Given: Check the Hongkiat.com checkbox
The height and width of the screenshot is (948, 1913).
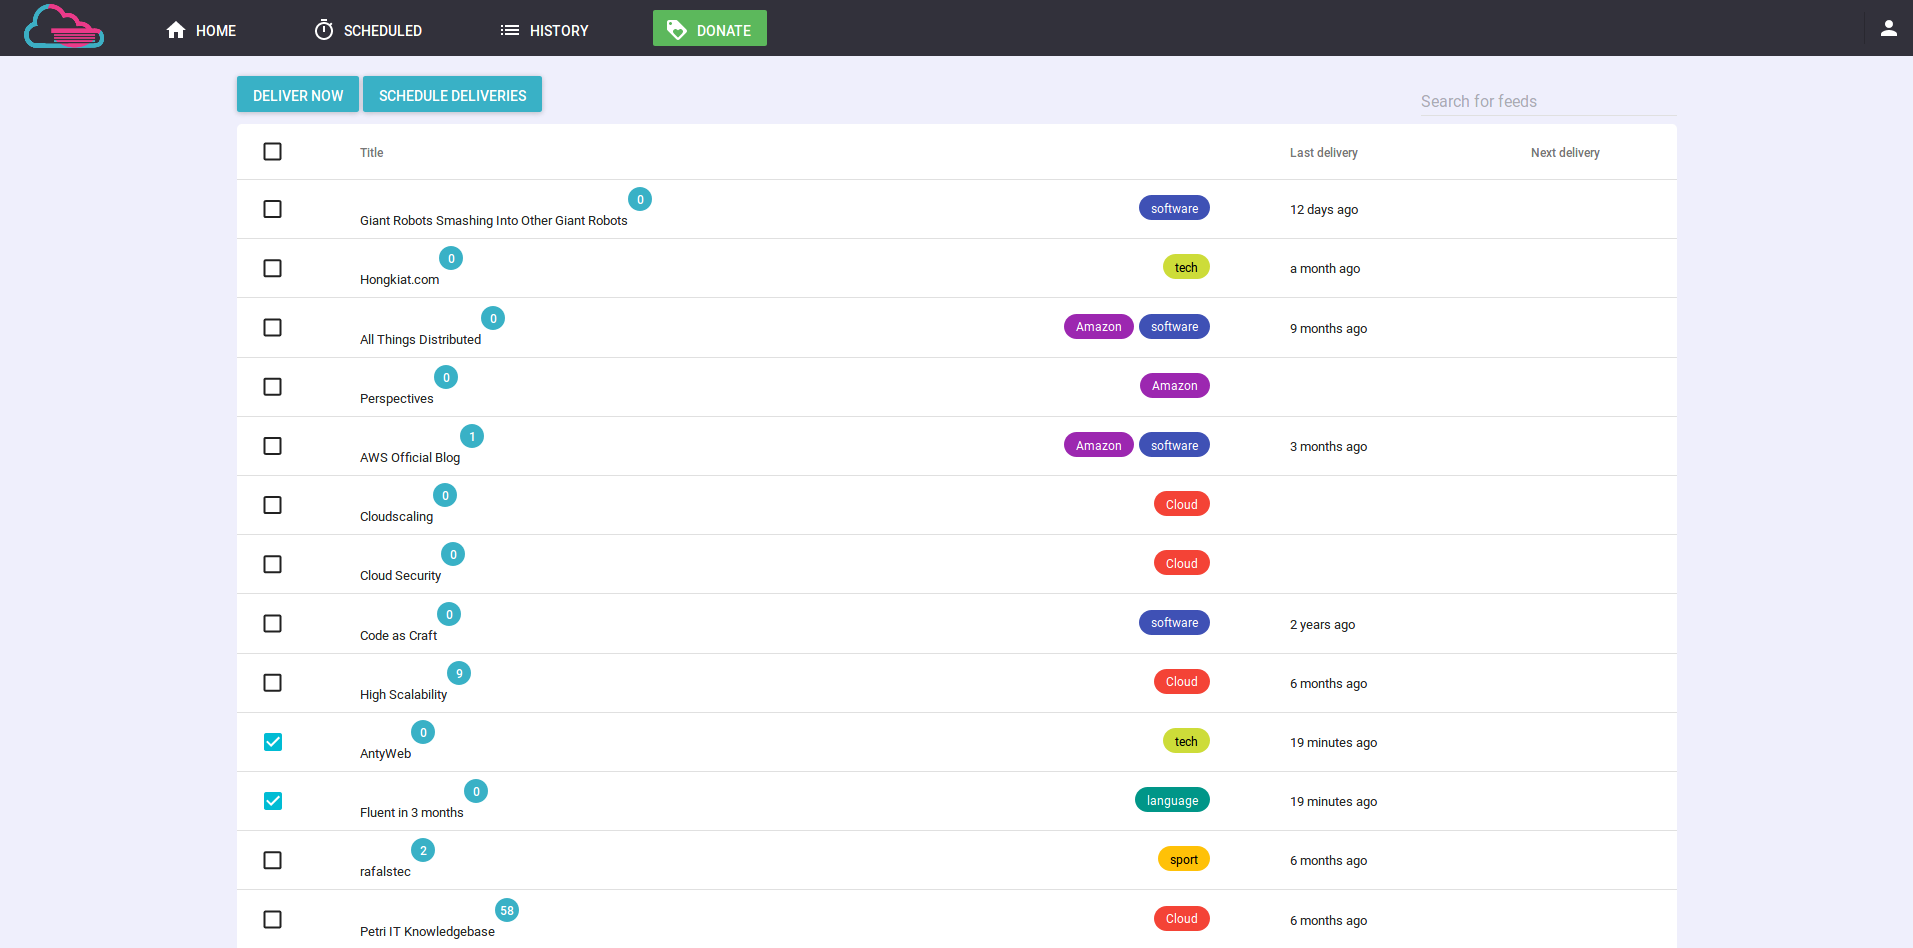Looking at the screenshot, I should (x=272, y=268).
